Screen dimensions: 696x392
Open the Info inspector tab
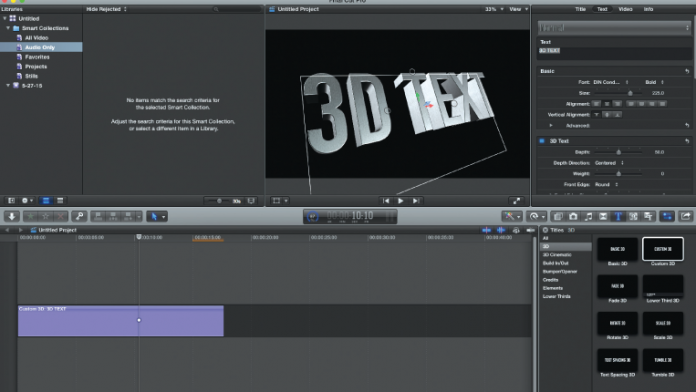coord(649,9)
